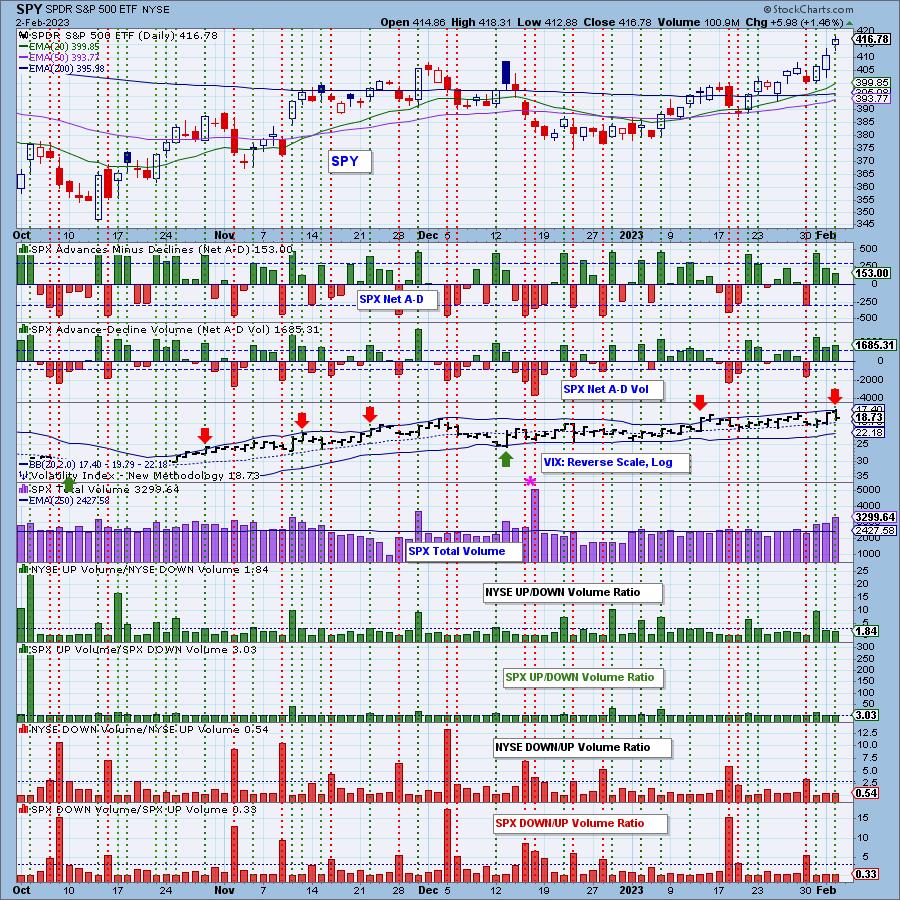Click the boxed SPY annotation inside the price panel
The image size is (900, 900).
(x=350, y=161)
